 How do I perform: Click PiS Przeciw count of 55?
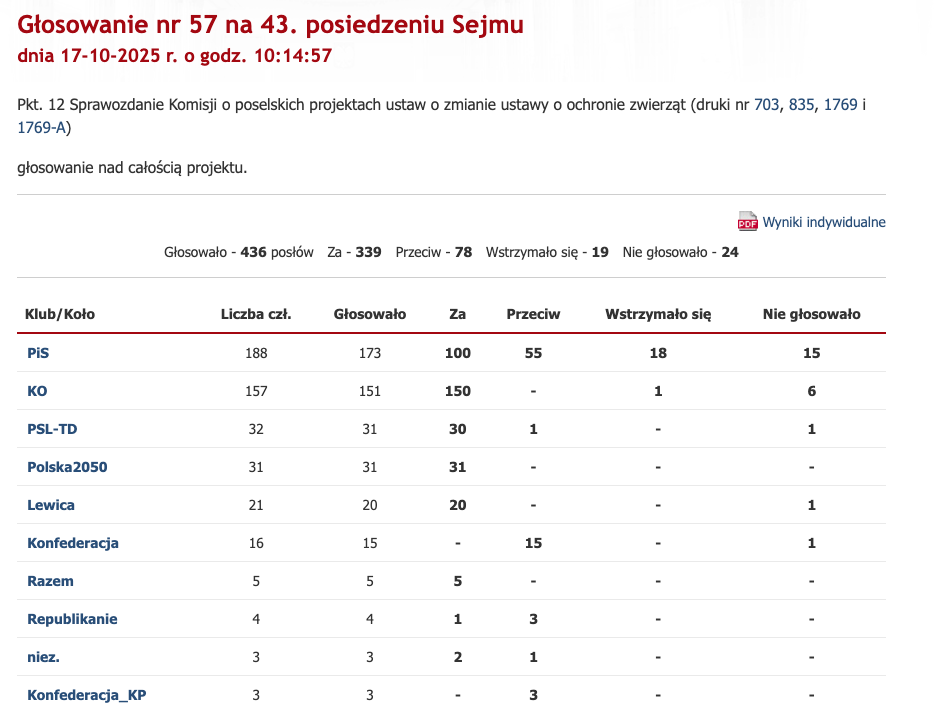pyautogui.click(x=533, y=353)
